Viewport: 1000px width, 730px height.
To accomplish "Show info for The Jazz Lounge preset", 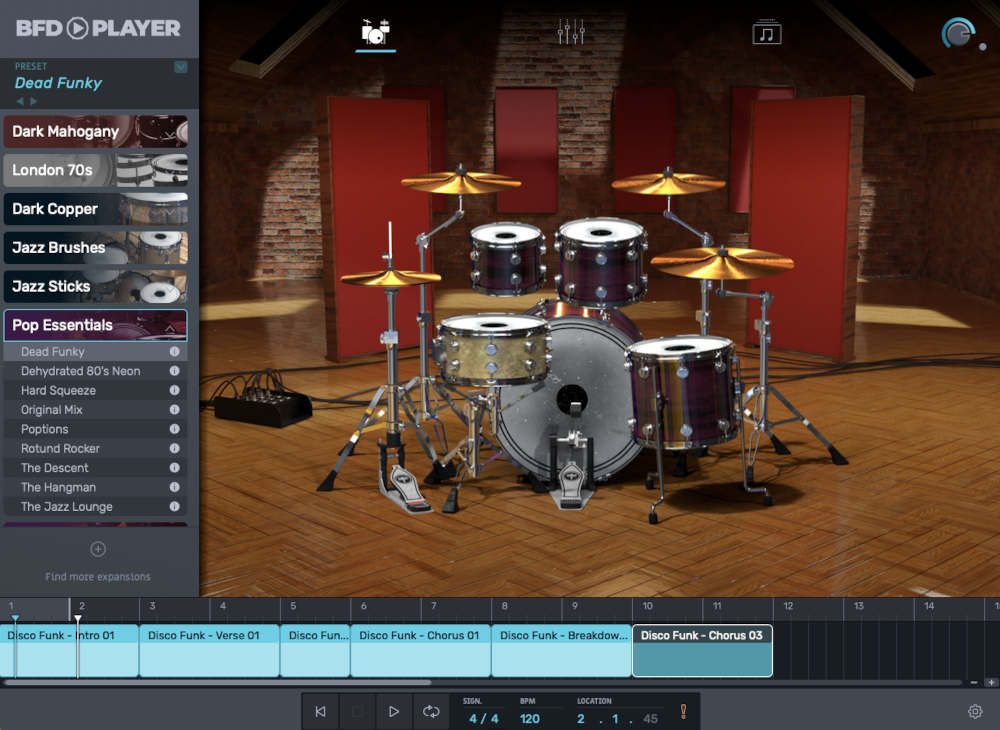I will (174, 507).
